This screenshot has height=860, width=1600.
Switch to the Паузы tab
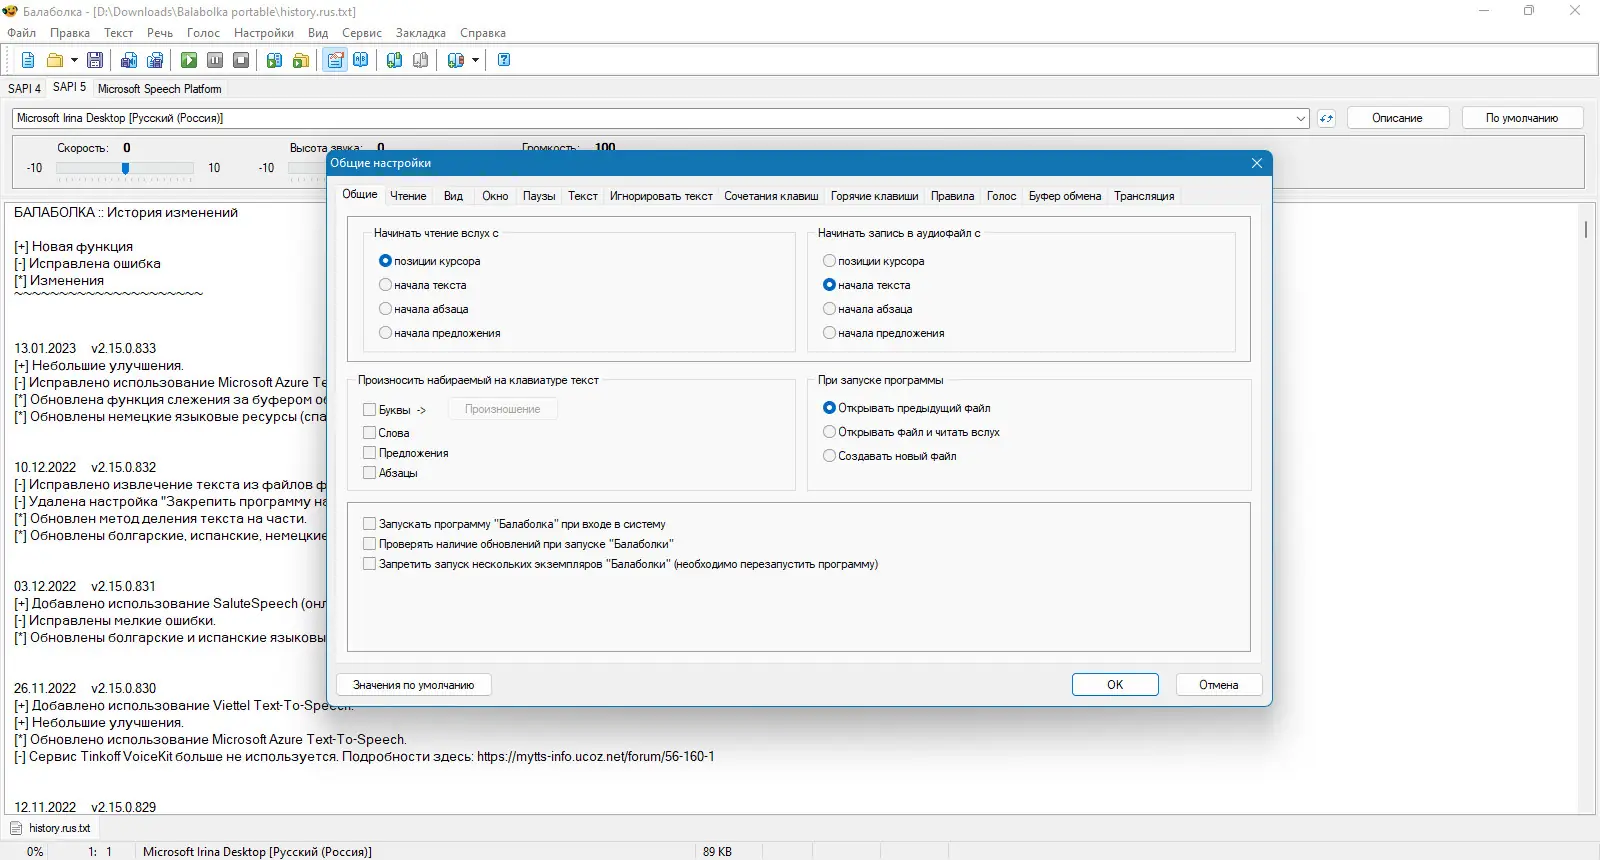click(539, 196)
